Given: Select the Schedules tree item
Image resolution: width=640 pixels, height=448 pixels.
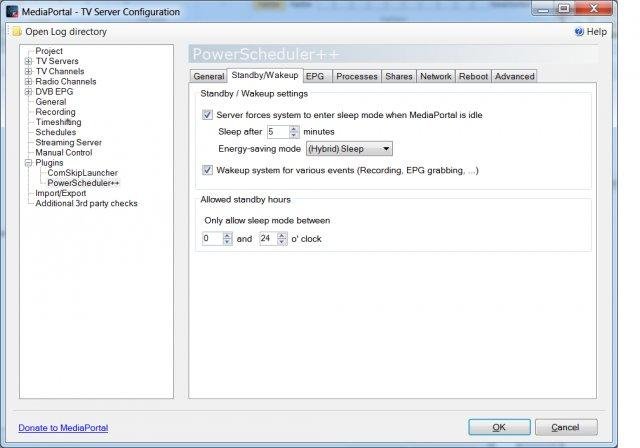Looking at the screenshot, I should coord(56,132).
